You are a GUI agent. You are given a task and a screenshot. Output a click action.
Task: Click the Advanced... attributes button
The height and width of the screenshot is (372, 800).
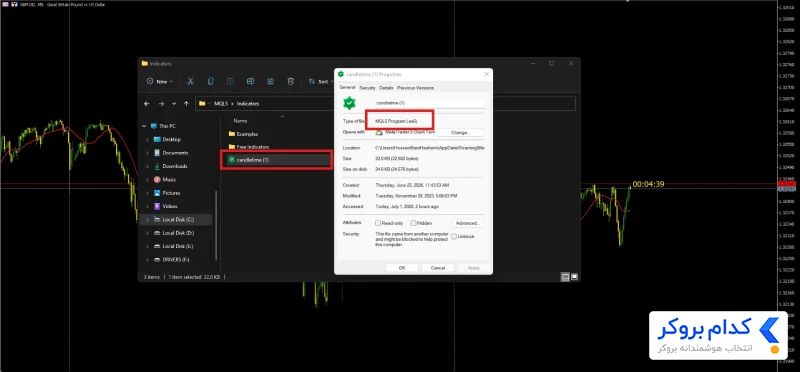[468, 223]
